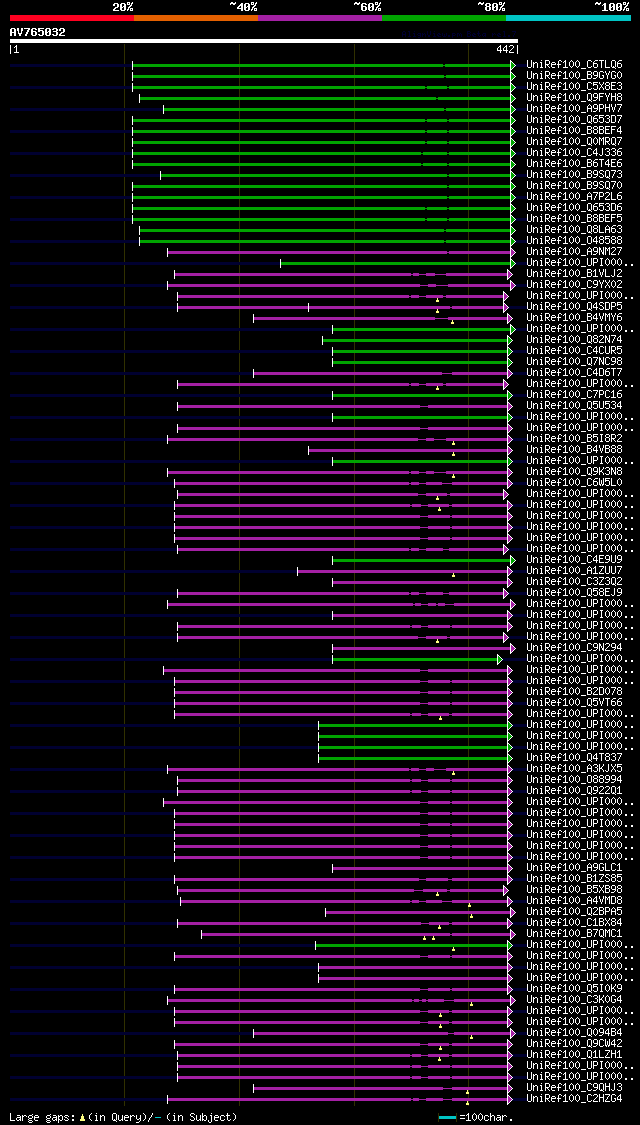The image size is (640, 1125).
Task: Pick the UniRef100_B8BEF5 hit label
Action: (x=574, y=219)
